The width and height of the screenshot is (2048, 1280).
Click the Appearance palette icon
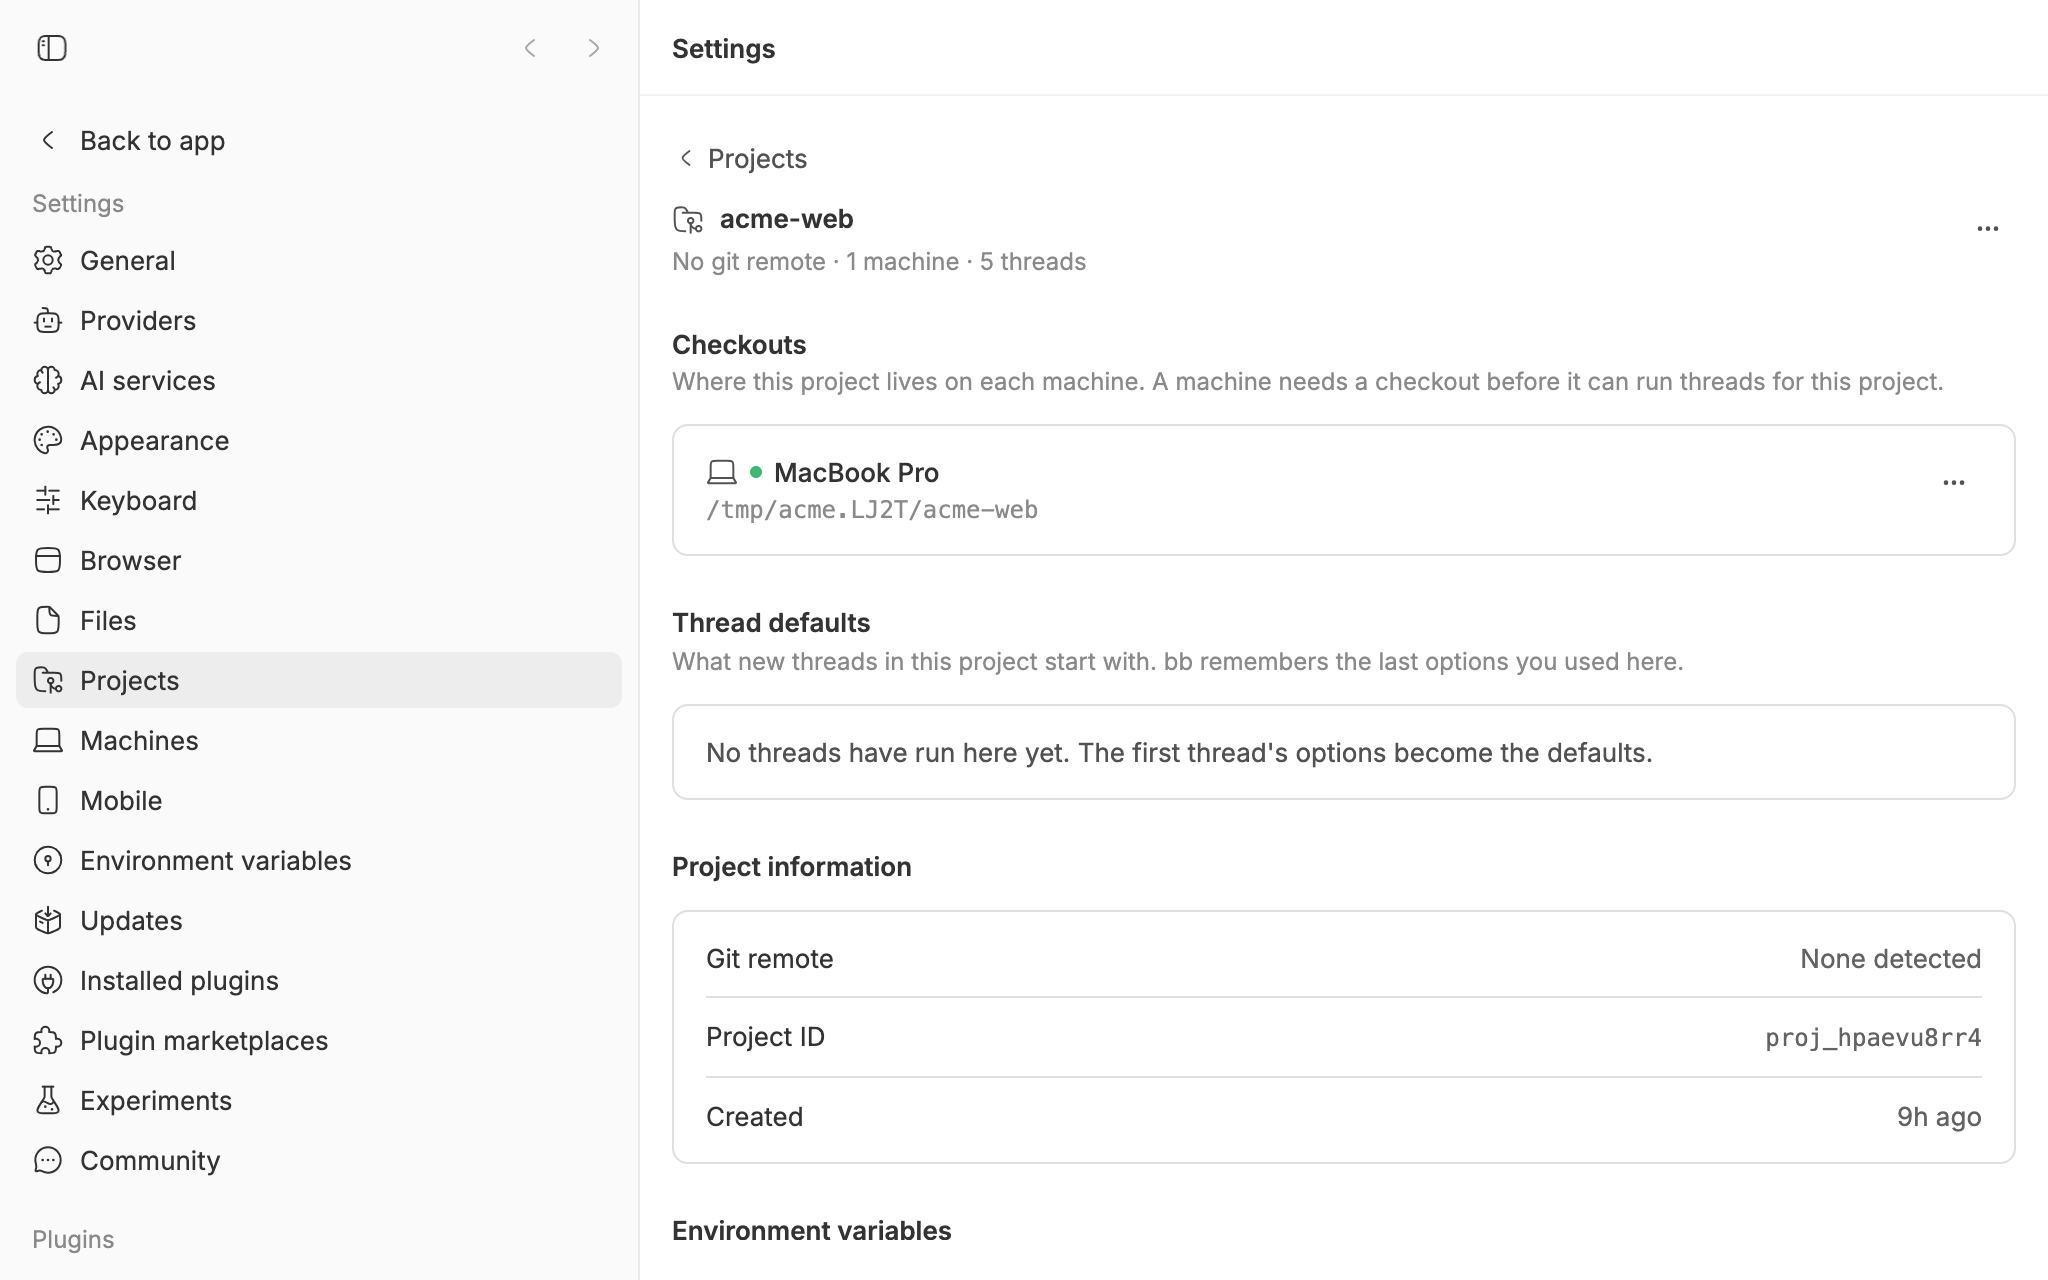click(48, 440)
